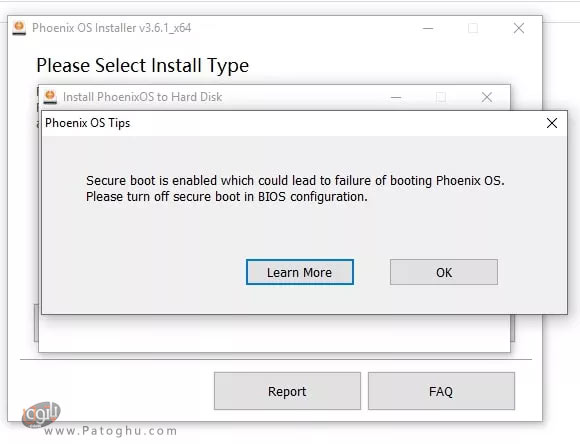Click the Please Select Install Type heading
Image resolution: width=580 pixels, height=444 pixels.
pos(142,65)
